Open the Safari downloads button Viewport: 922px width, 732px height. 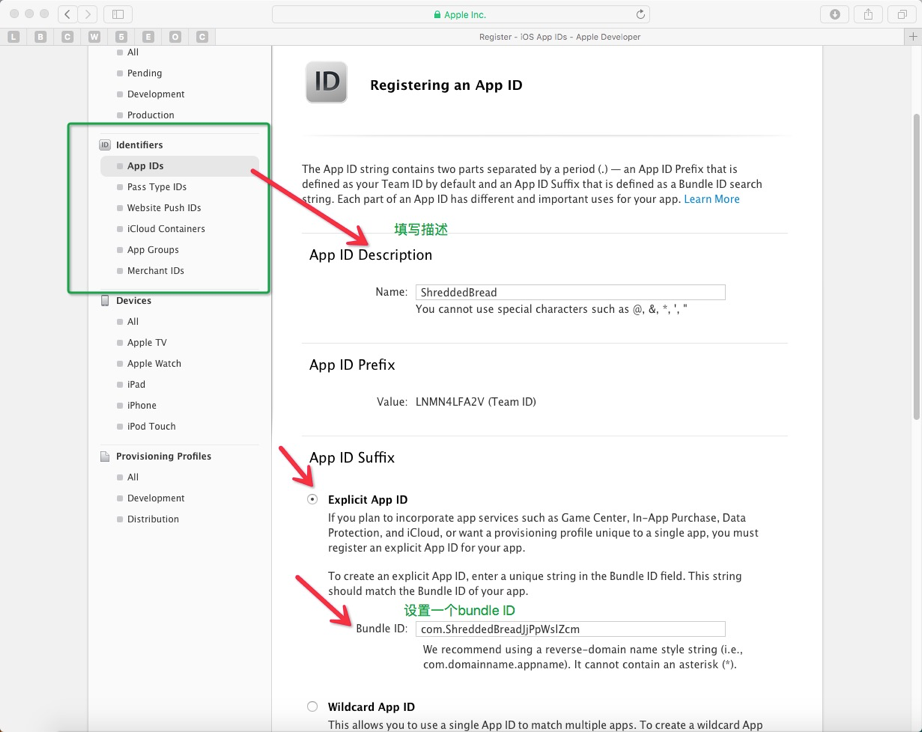pos(834,14)
